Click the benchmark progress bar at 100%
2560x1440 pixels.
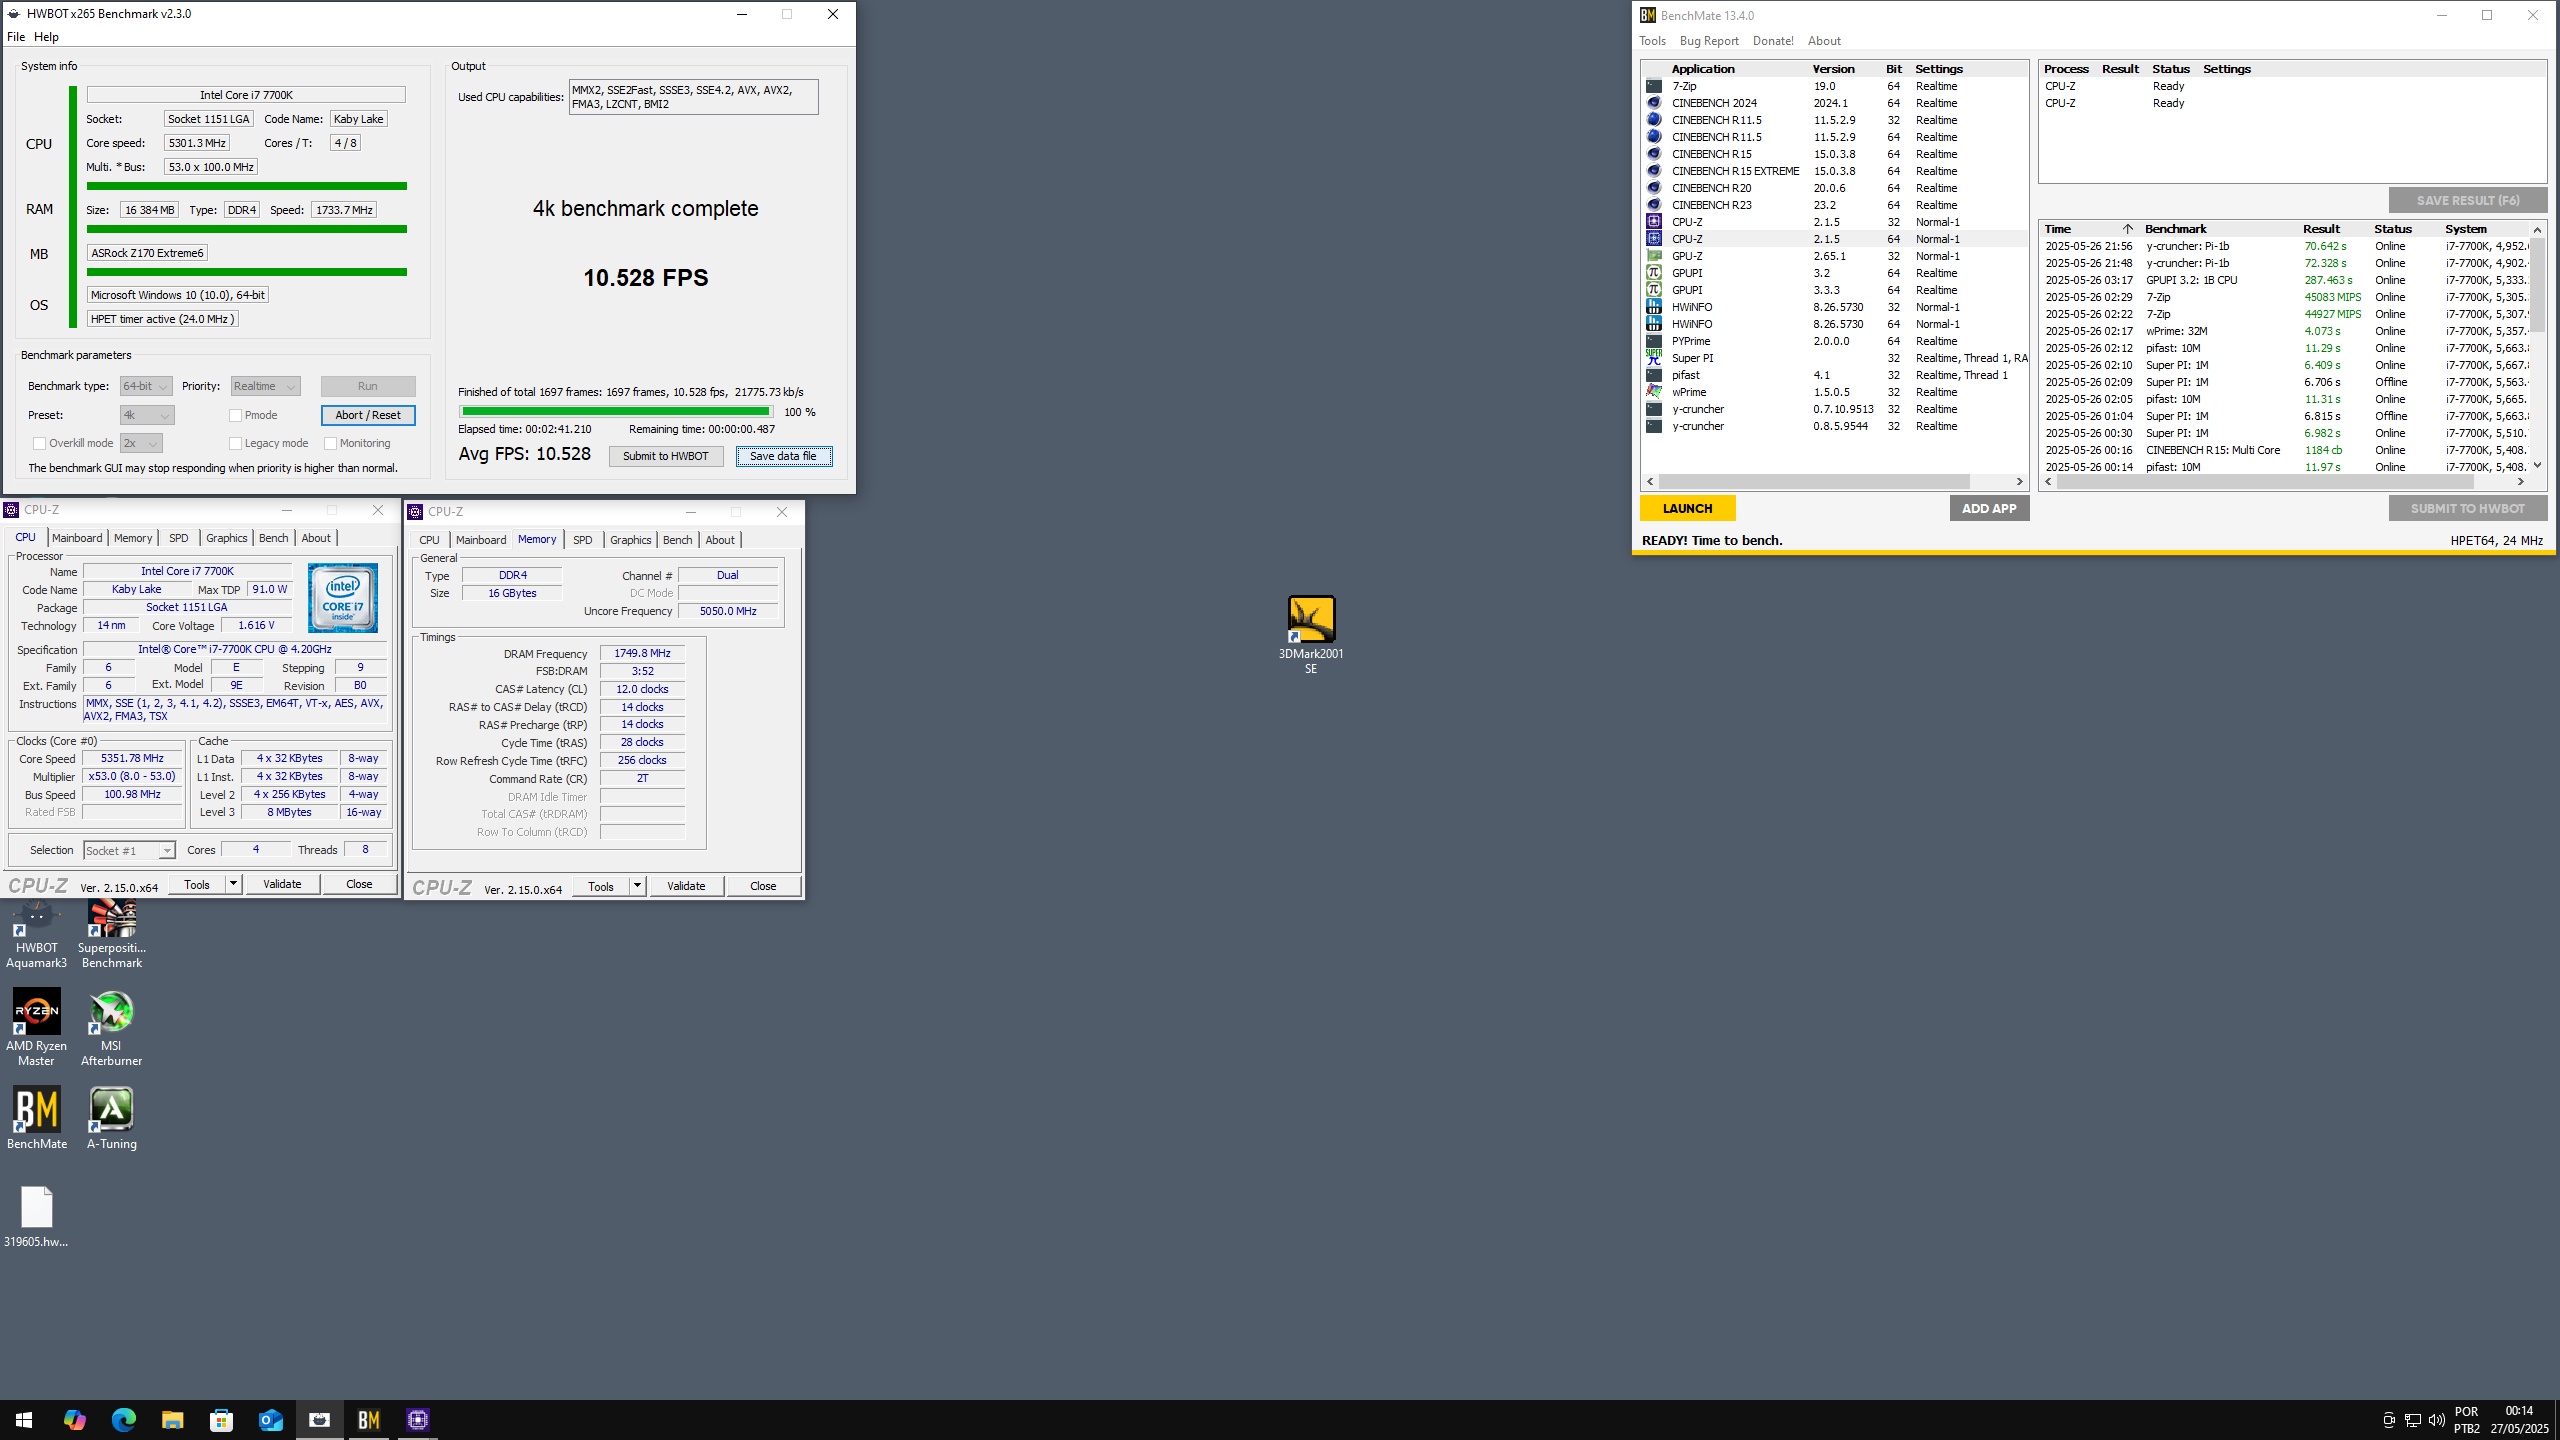615,412
